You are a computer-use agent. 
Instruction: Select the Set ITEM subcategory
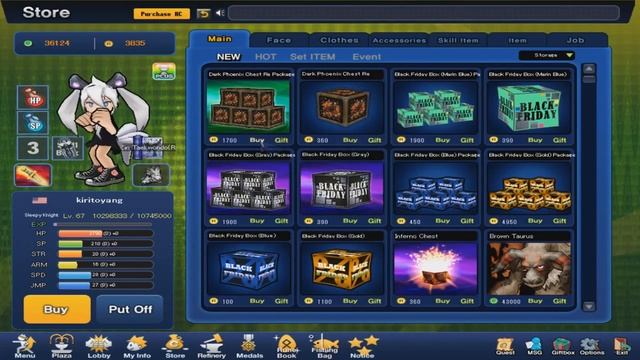point(313,57)
